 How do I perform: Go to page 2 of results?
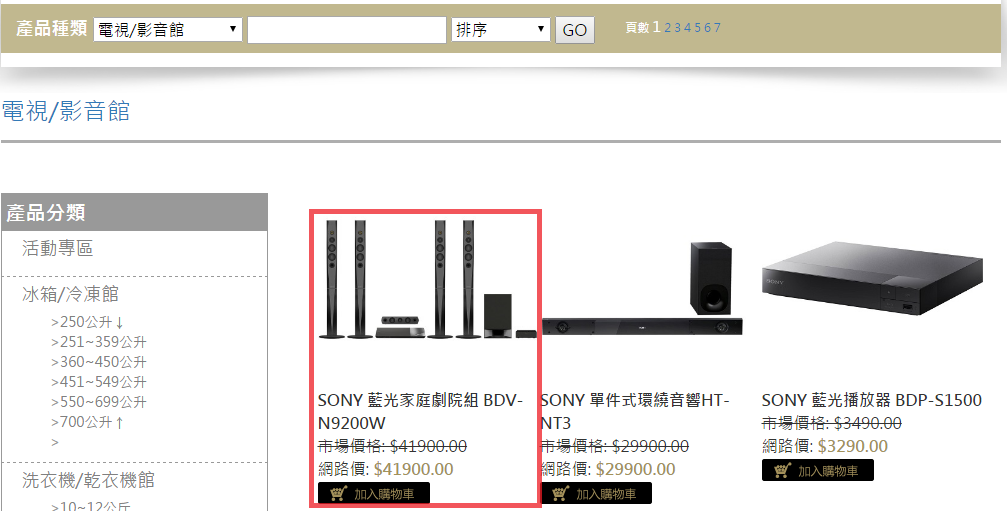tap(668, 28)
